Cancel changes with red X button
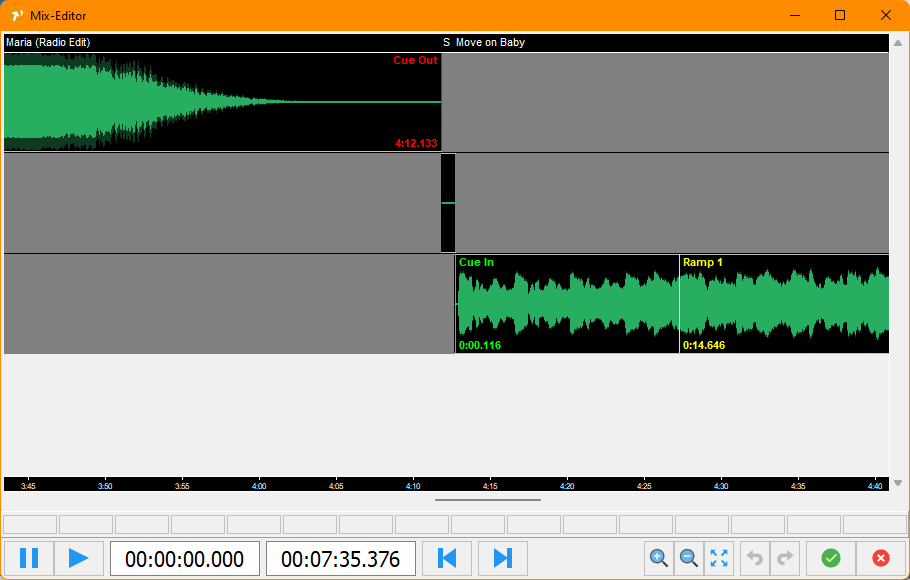 [881, 559]
